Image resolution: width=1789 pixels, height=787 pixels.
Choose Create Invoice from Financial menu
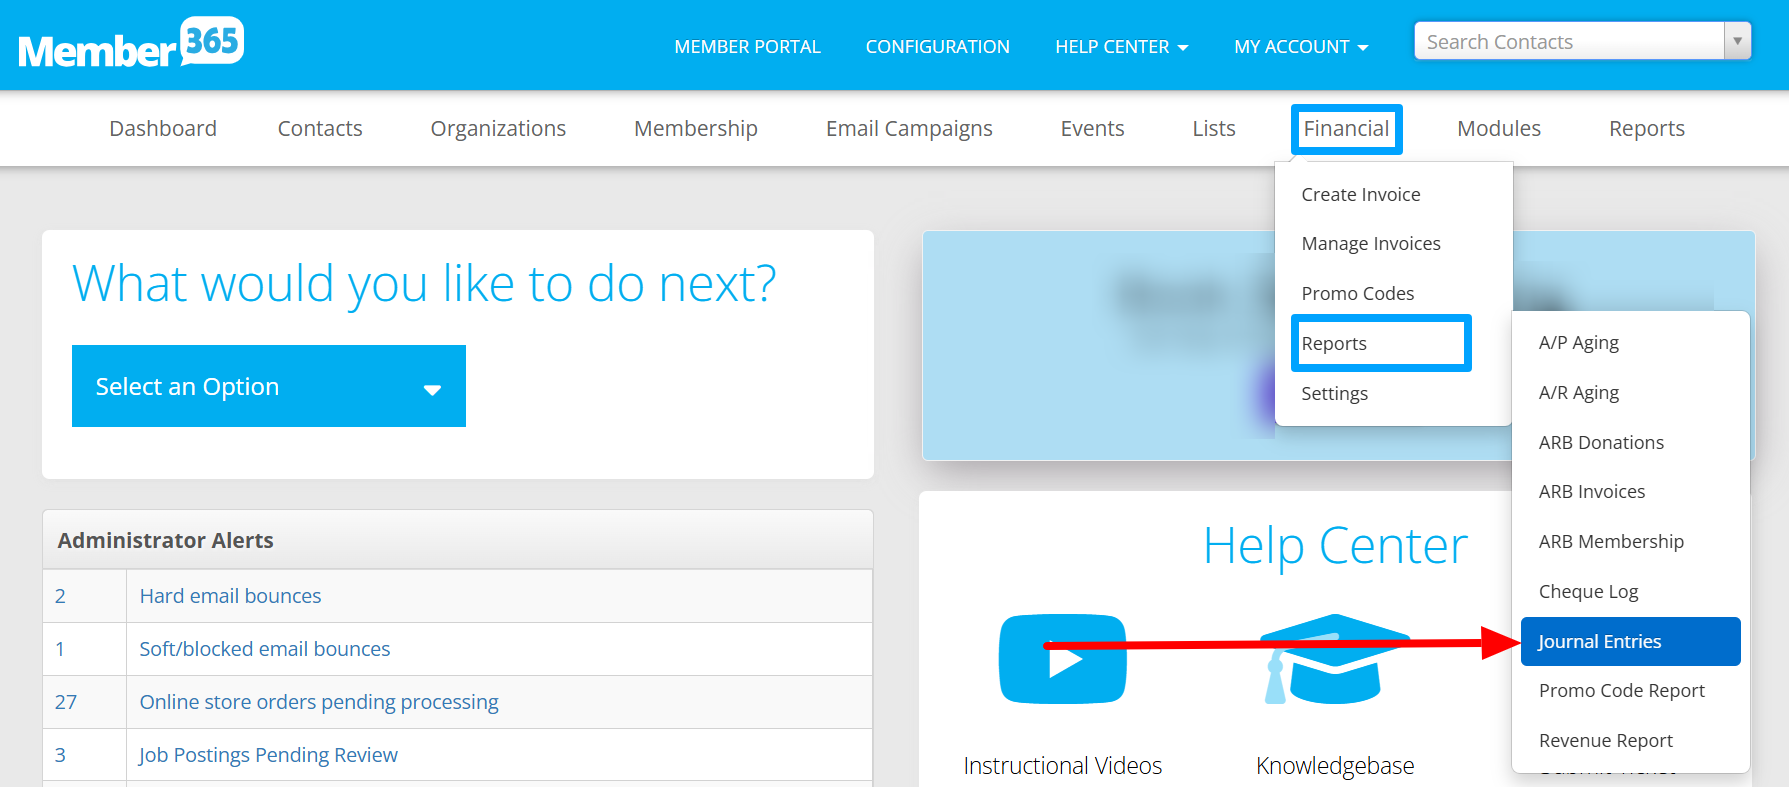click(1361, 194)
